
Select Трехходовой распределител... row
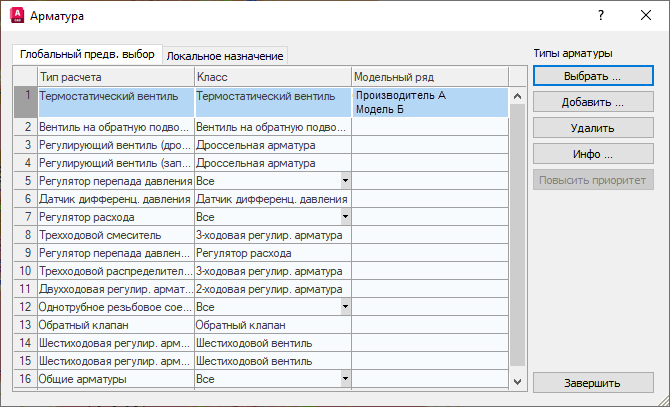pyautogui.click(x=116, y=271)
